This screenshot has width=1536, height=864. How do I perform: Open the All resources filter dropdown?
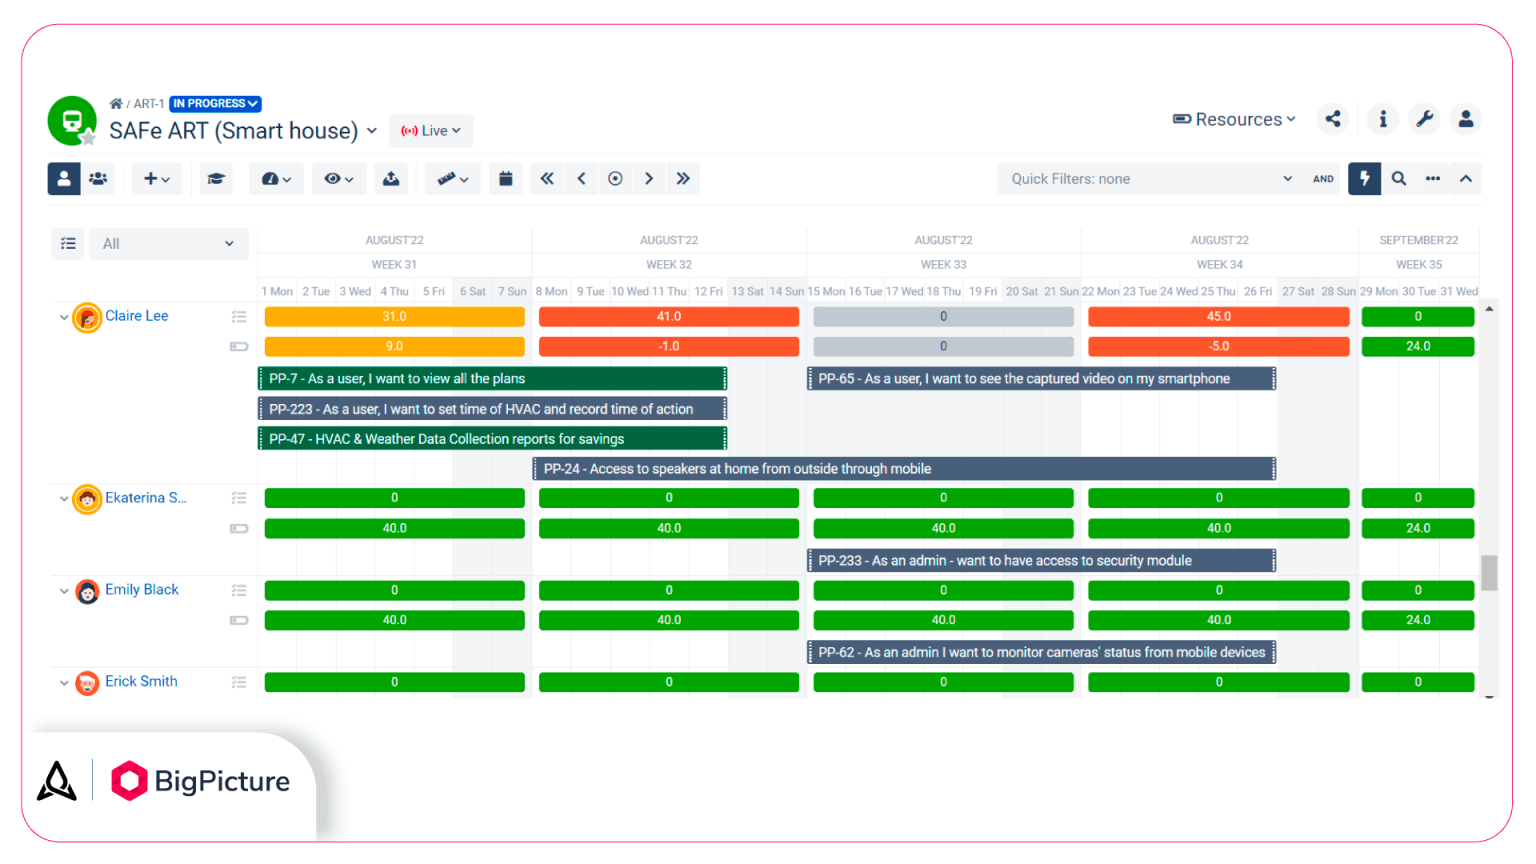[169, 243]
